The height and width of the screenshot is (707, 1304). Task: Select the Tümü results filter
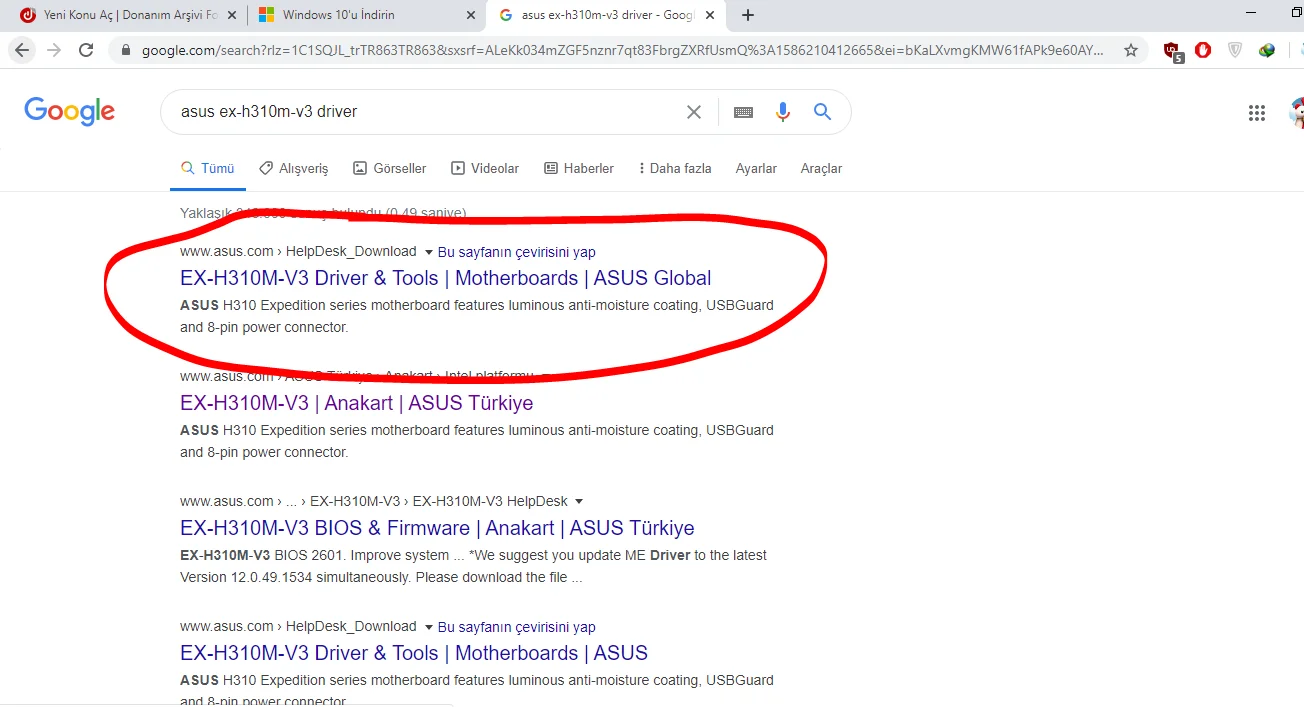click(207, 168)
